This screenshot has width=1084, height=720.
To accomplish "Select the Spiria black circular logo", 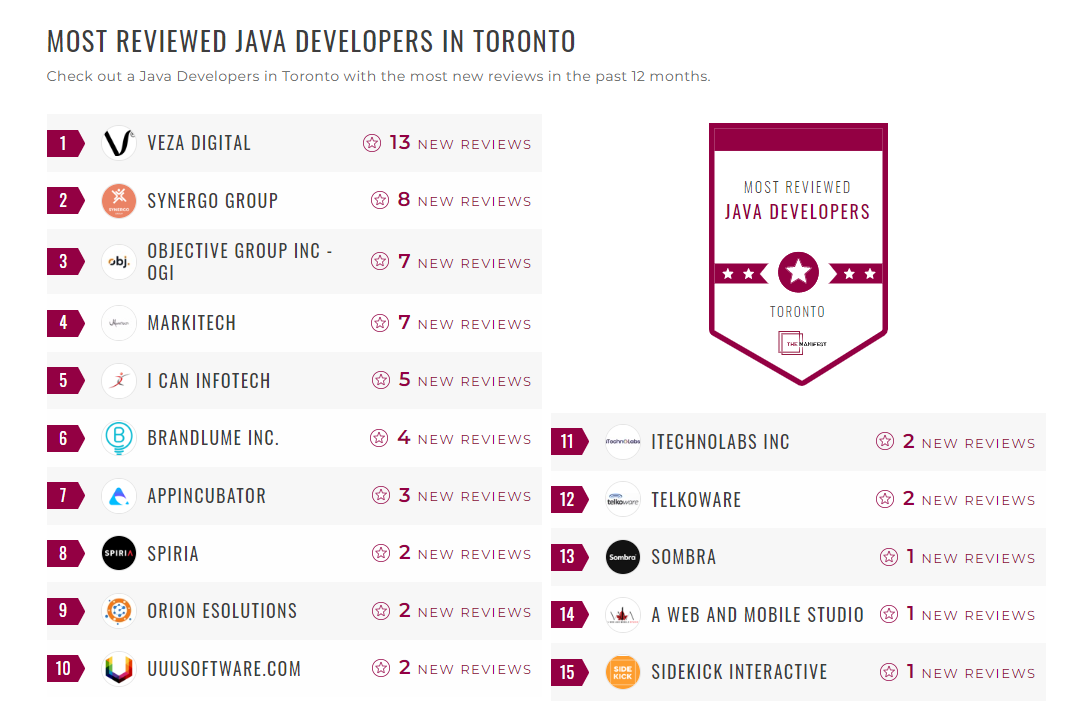I will (x=118, y=553).
